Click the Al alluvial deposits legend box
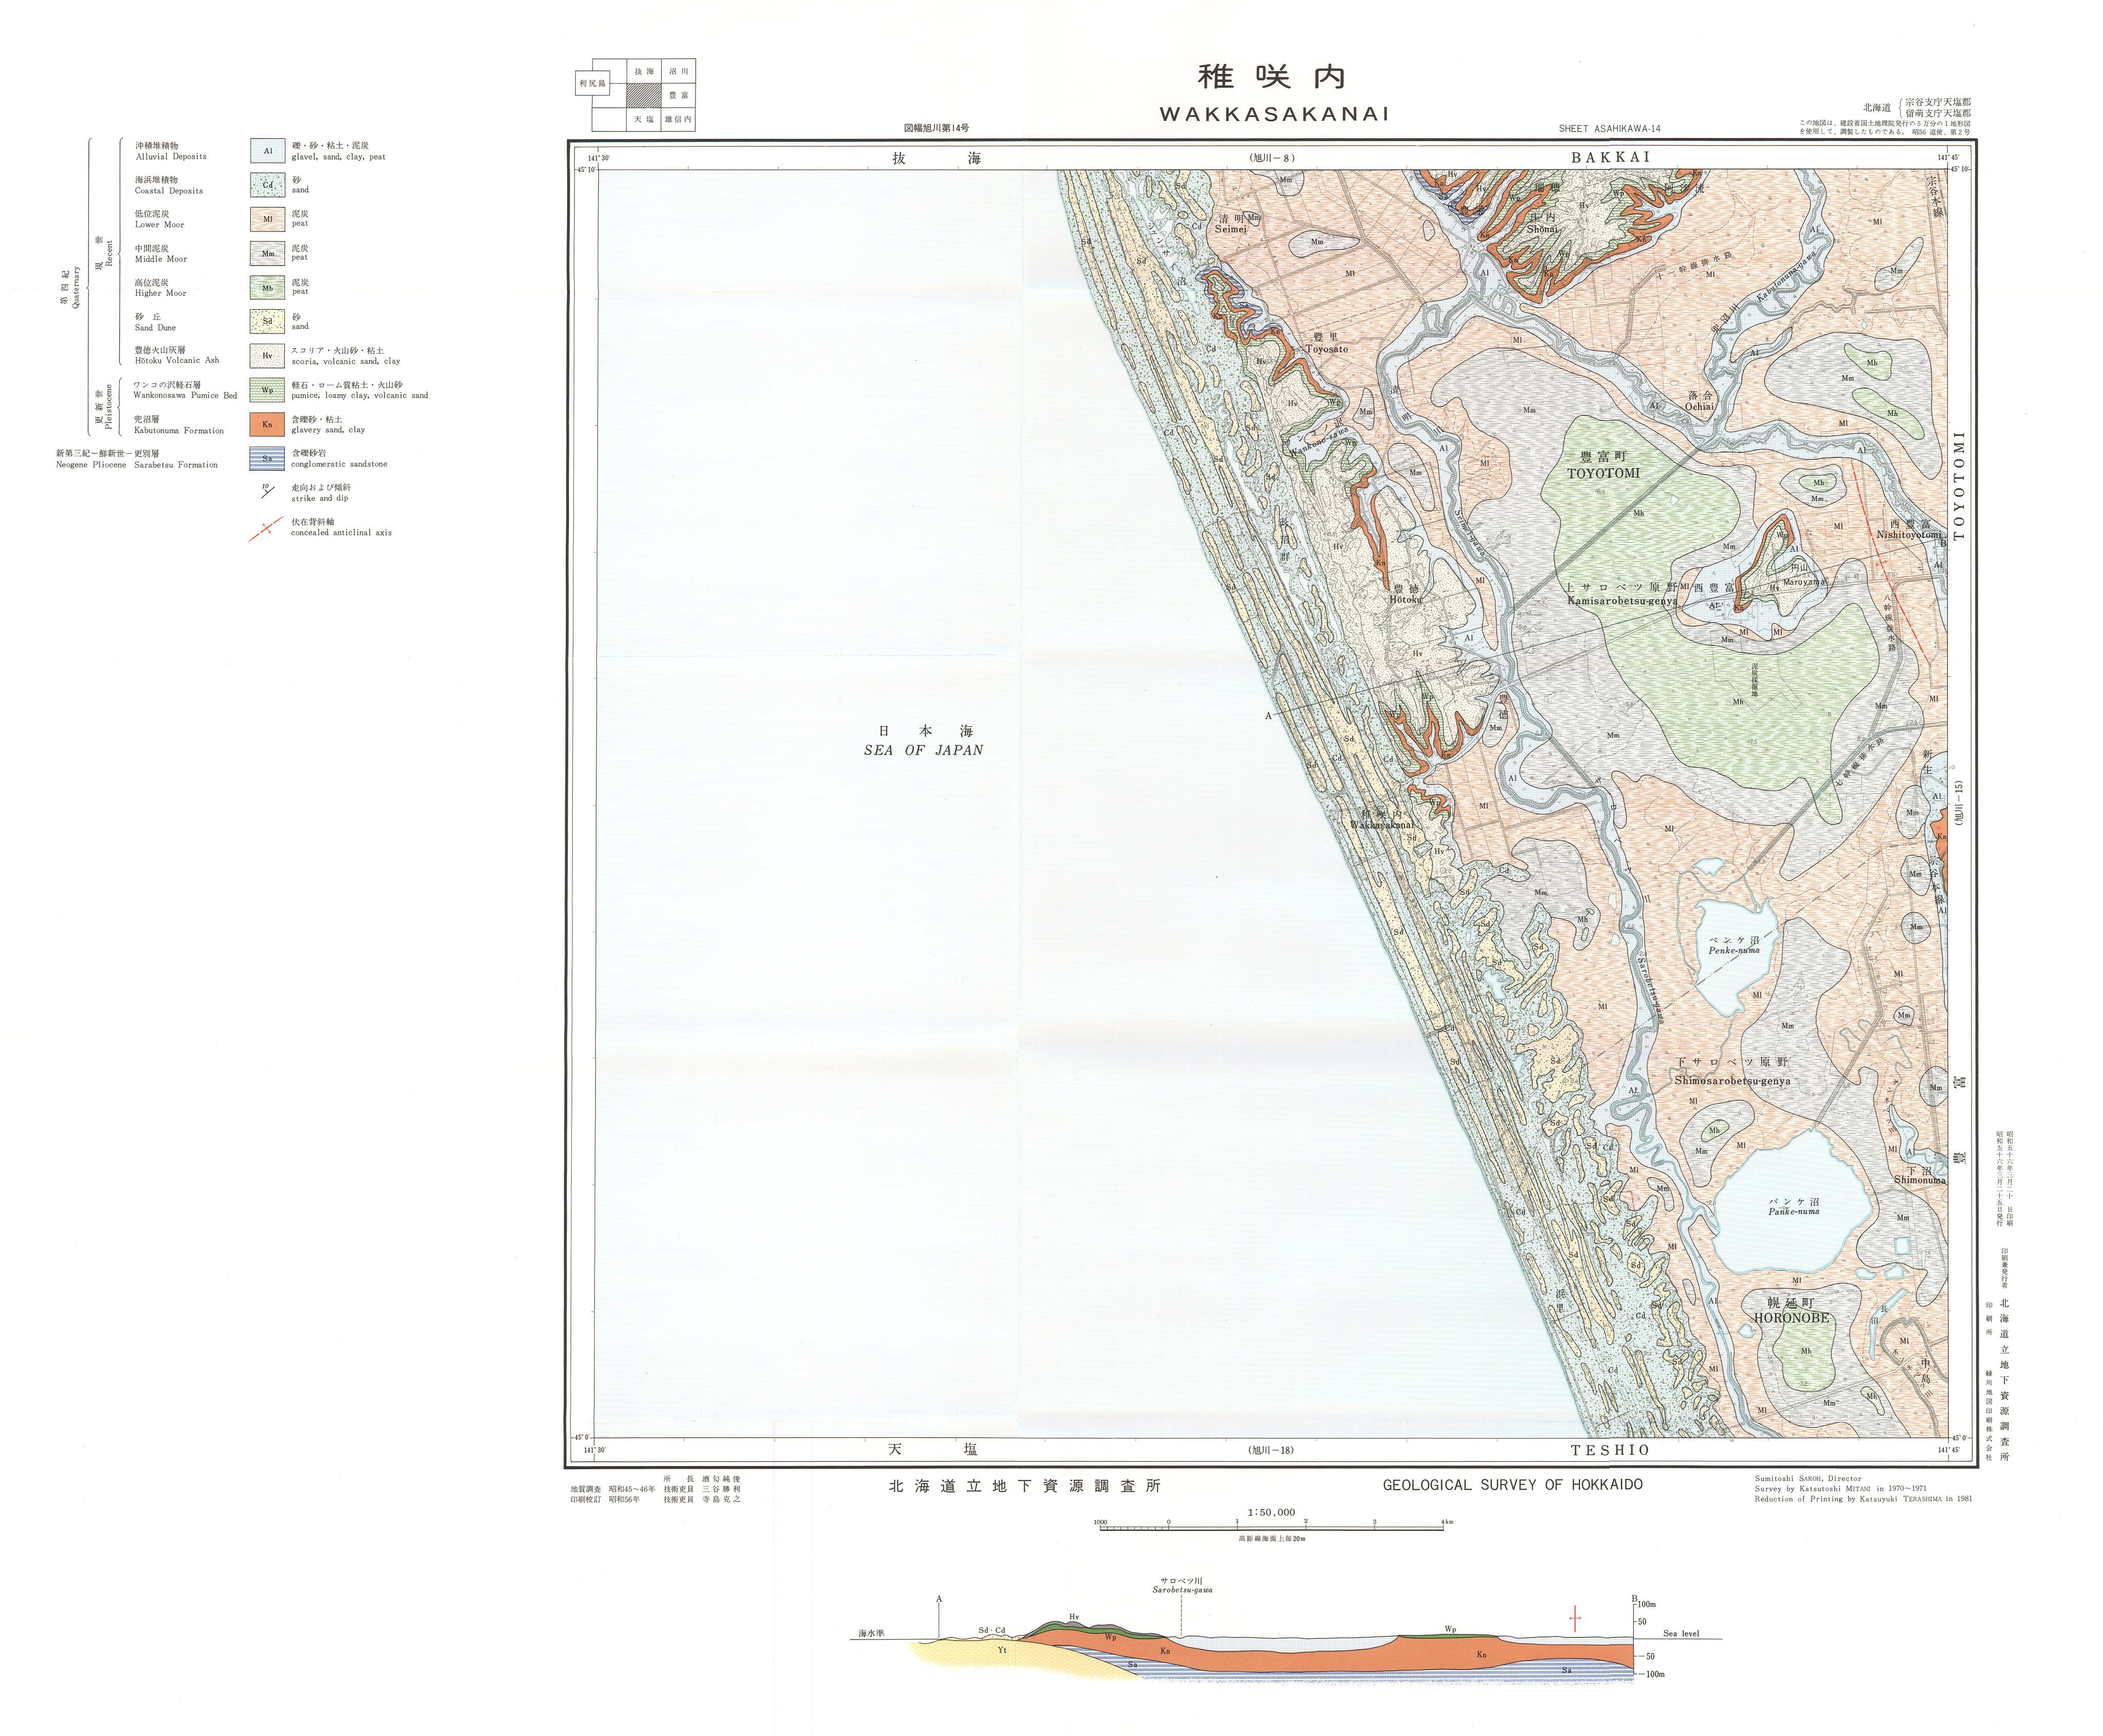 [267, 151]
